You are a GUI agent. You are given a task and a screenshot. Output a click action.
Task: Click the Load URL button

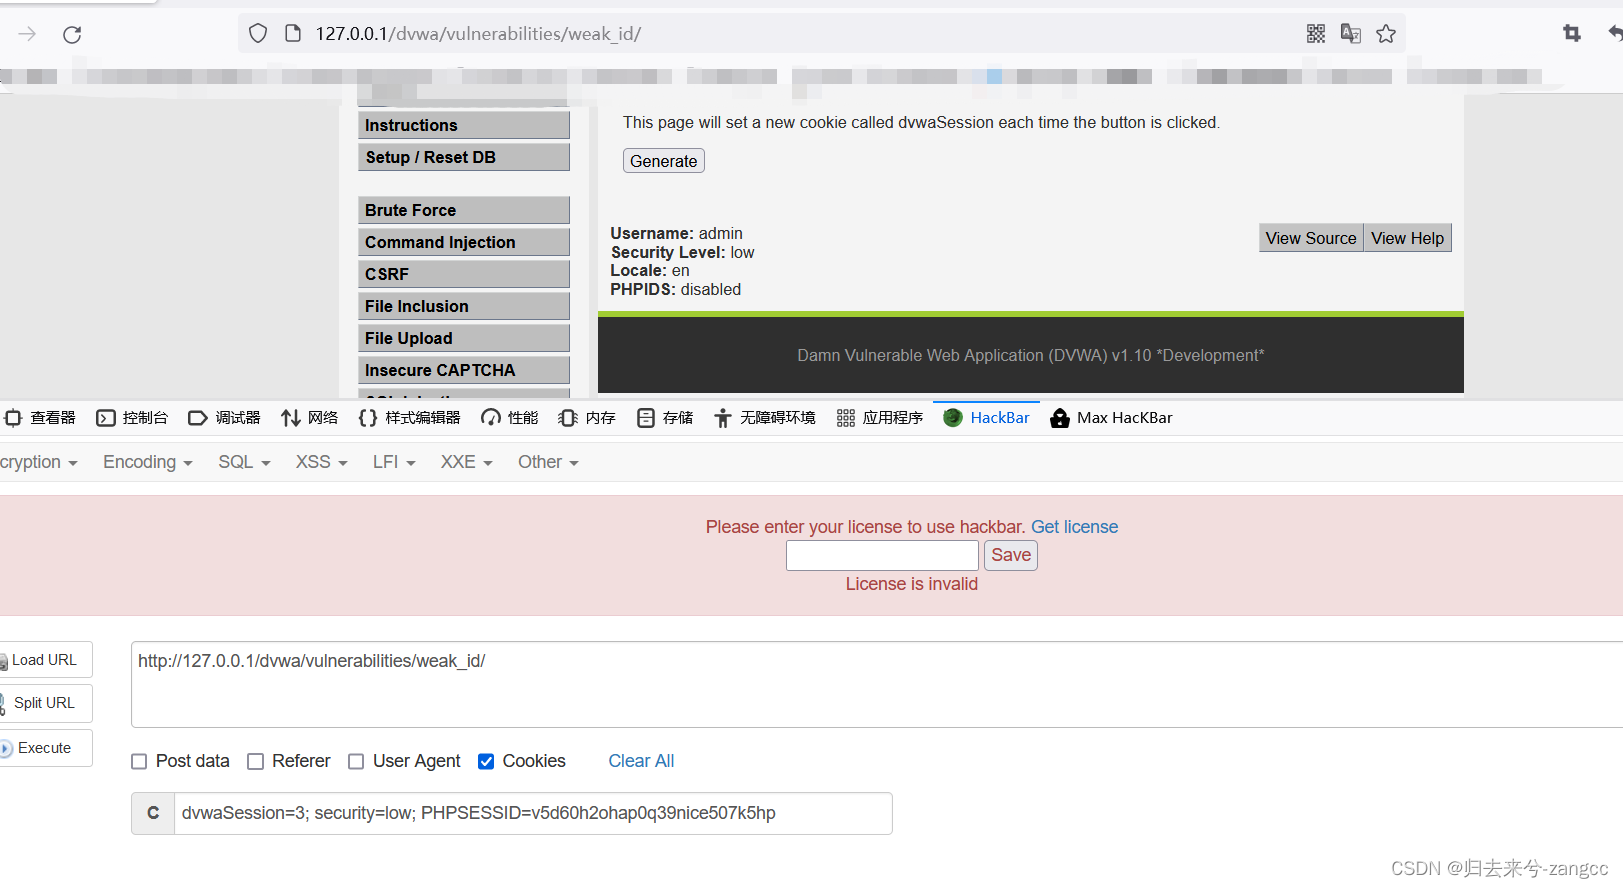(x=45, y=660)
